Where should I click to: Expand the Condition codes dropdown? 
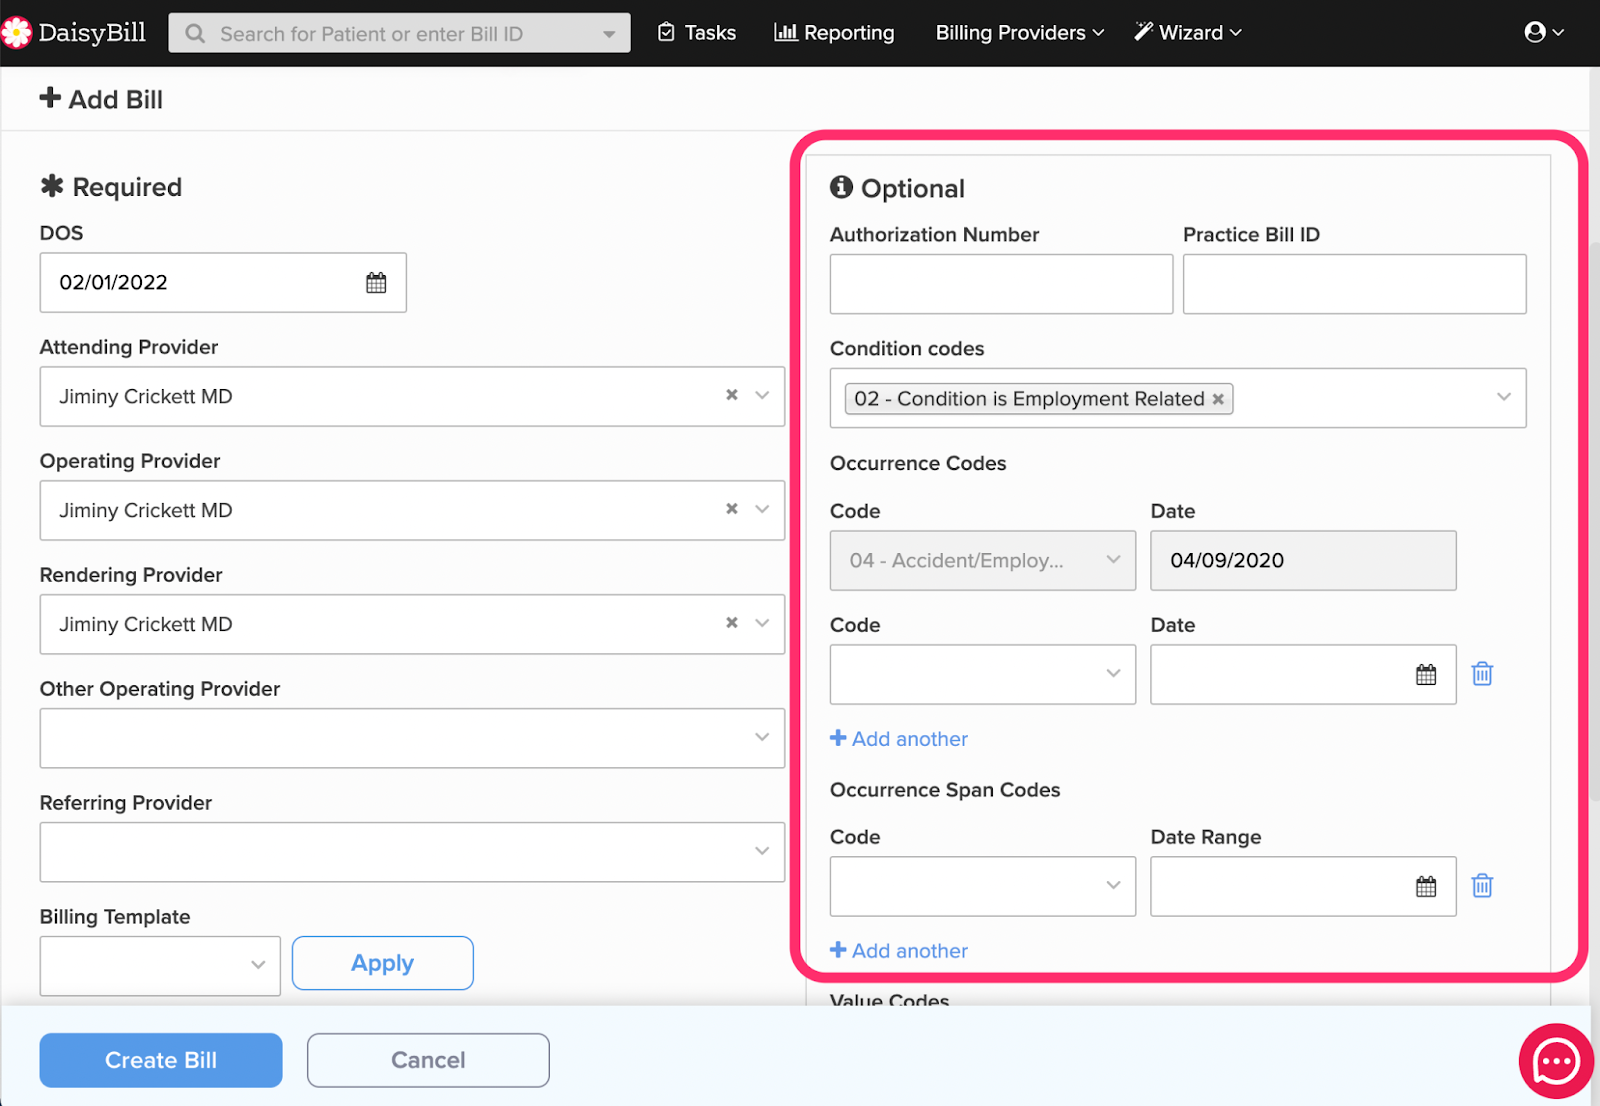click(x=1503, y=397)
